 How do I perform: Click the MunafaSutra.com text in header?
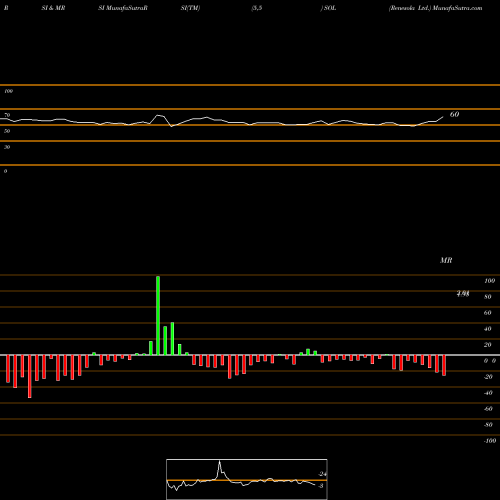coord(457,8)
